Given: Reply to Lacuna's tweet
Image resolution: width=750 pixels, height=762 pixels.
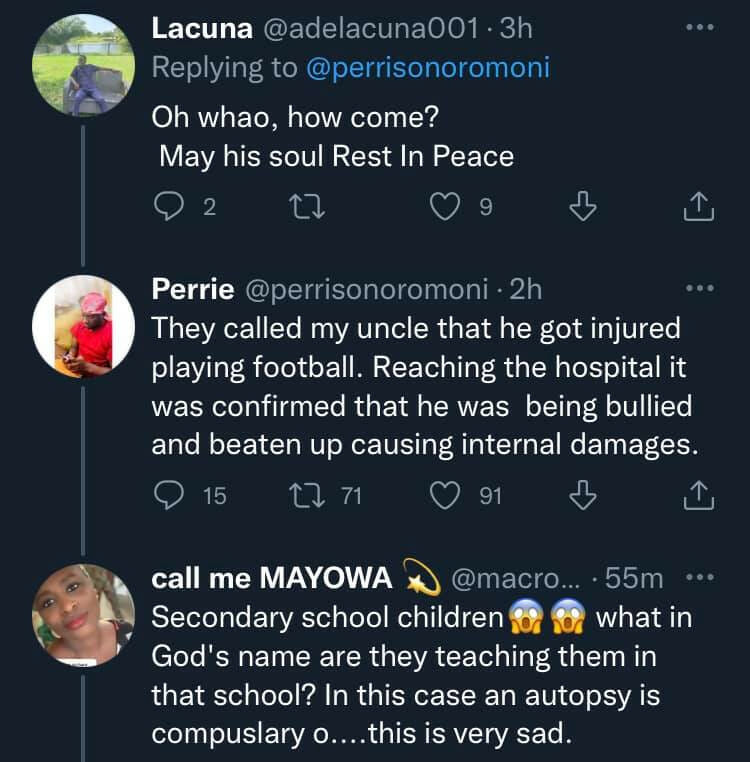Looking at the screenshot, I should point(166,207).
